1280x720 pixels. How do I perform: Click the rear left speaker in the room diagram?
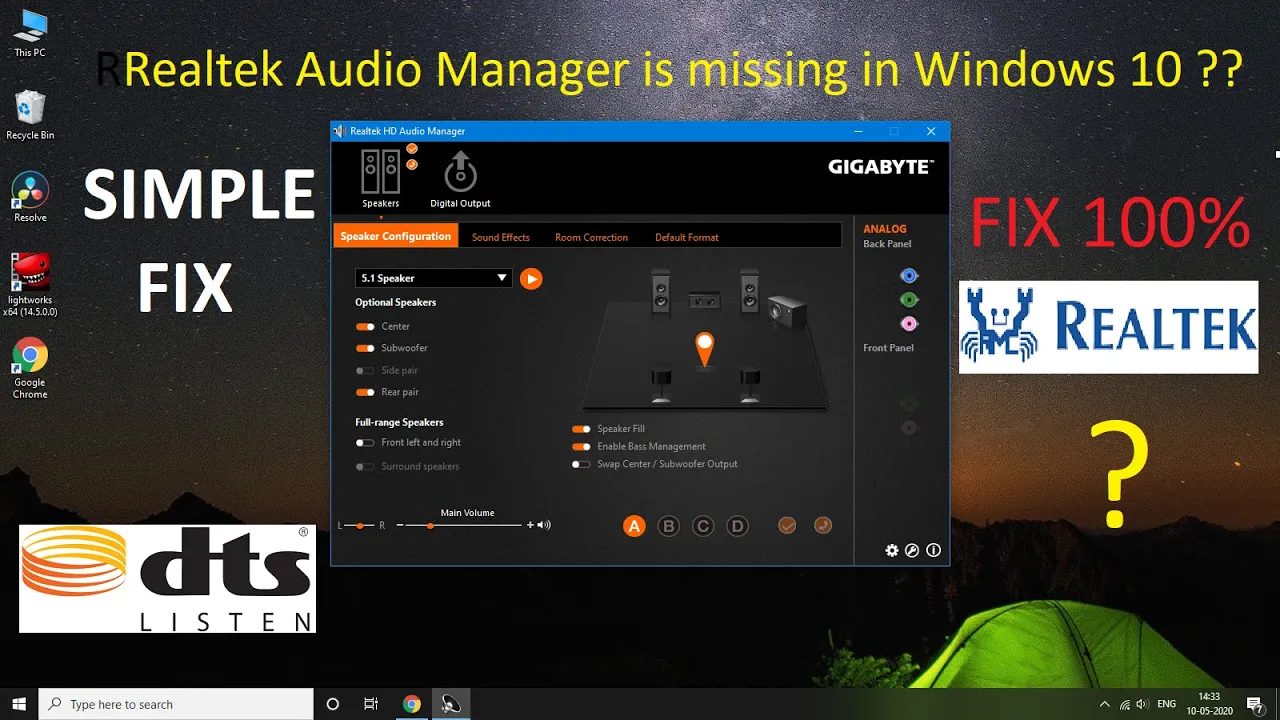660,383
